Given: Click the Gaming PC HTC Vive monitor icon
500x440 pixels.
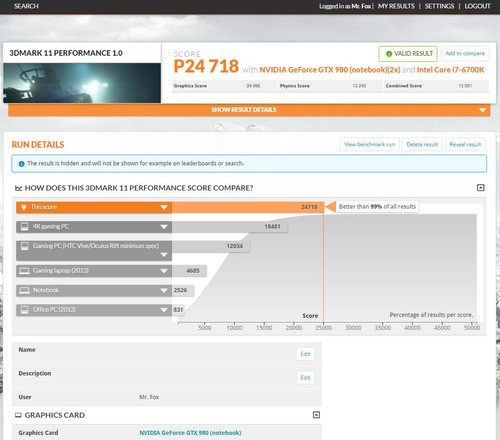Looking at the screenshot, I should [x=24, y=246].
